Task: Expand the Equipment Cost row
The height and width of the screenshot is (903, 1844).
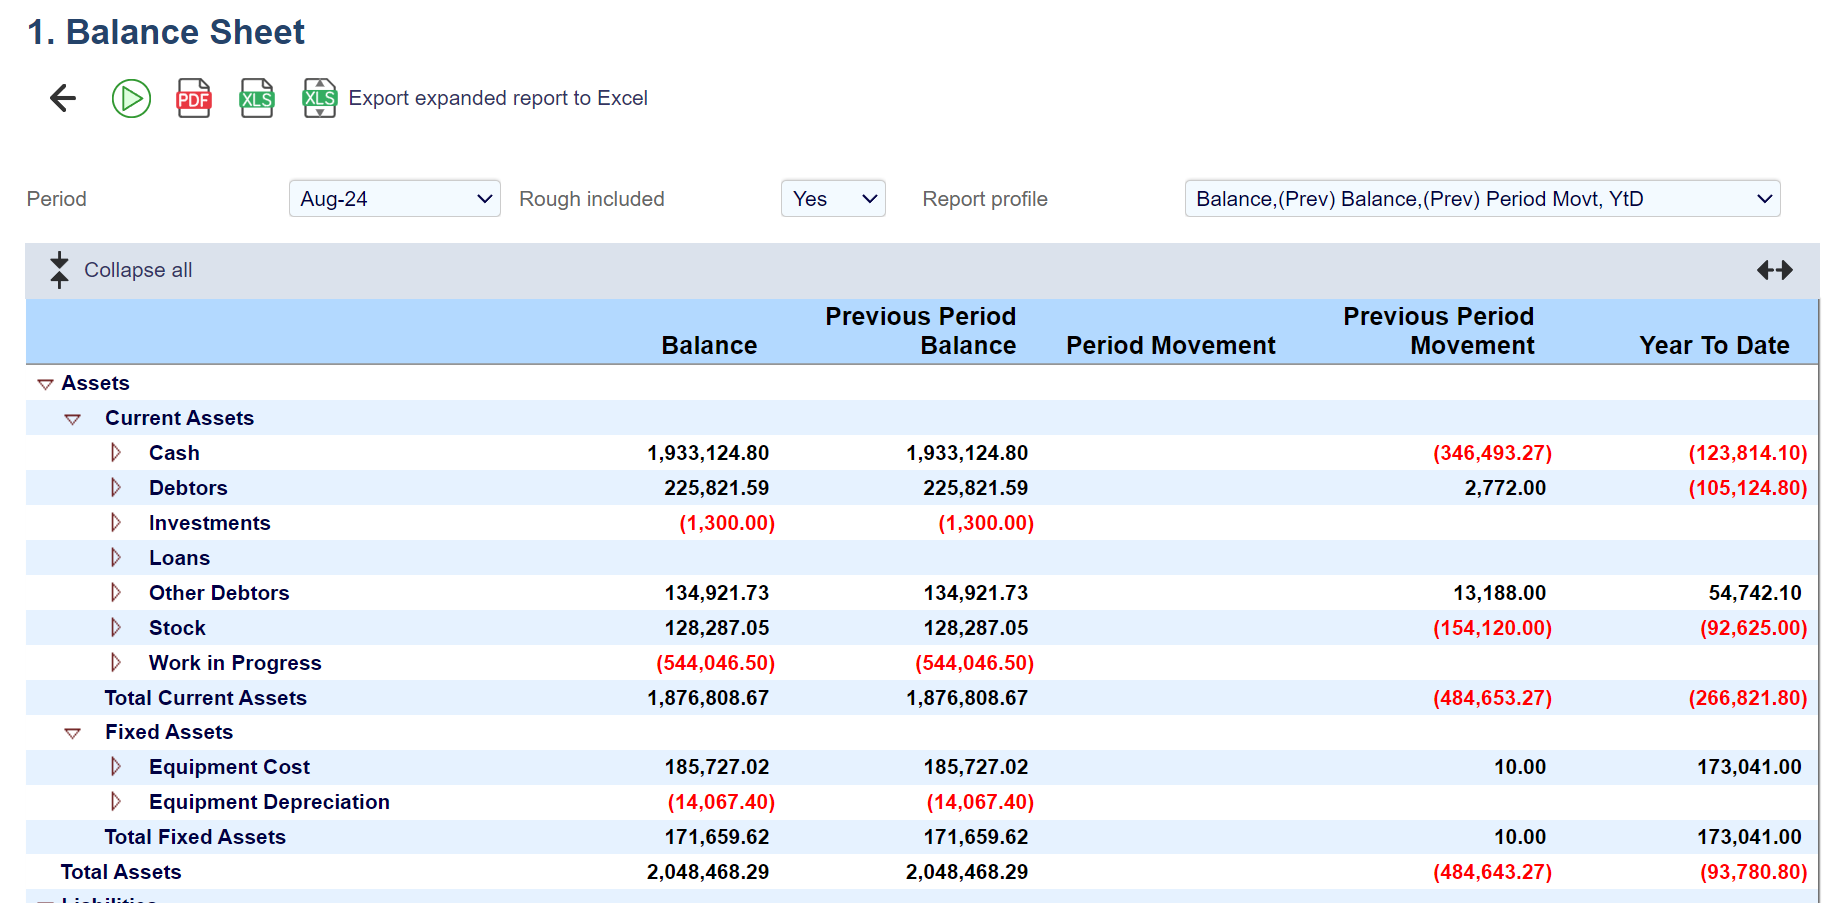Action: (116, 767)
